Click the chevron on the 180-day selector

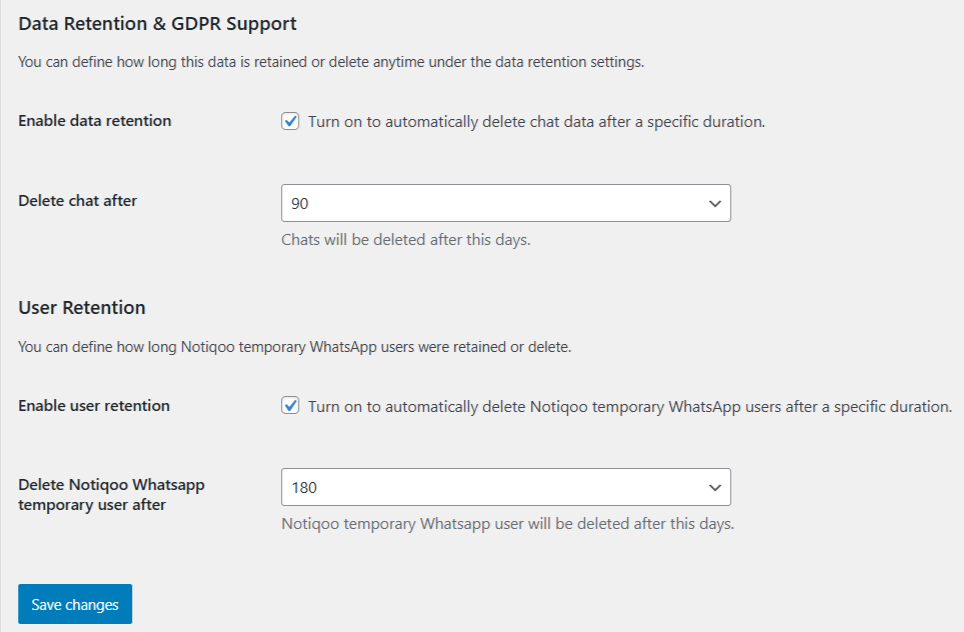[715, 487]
